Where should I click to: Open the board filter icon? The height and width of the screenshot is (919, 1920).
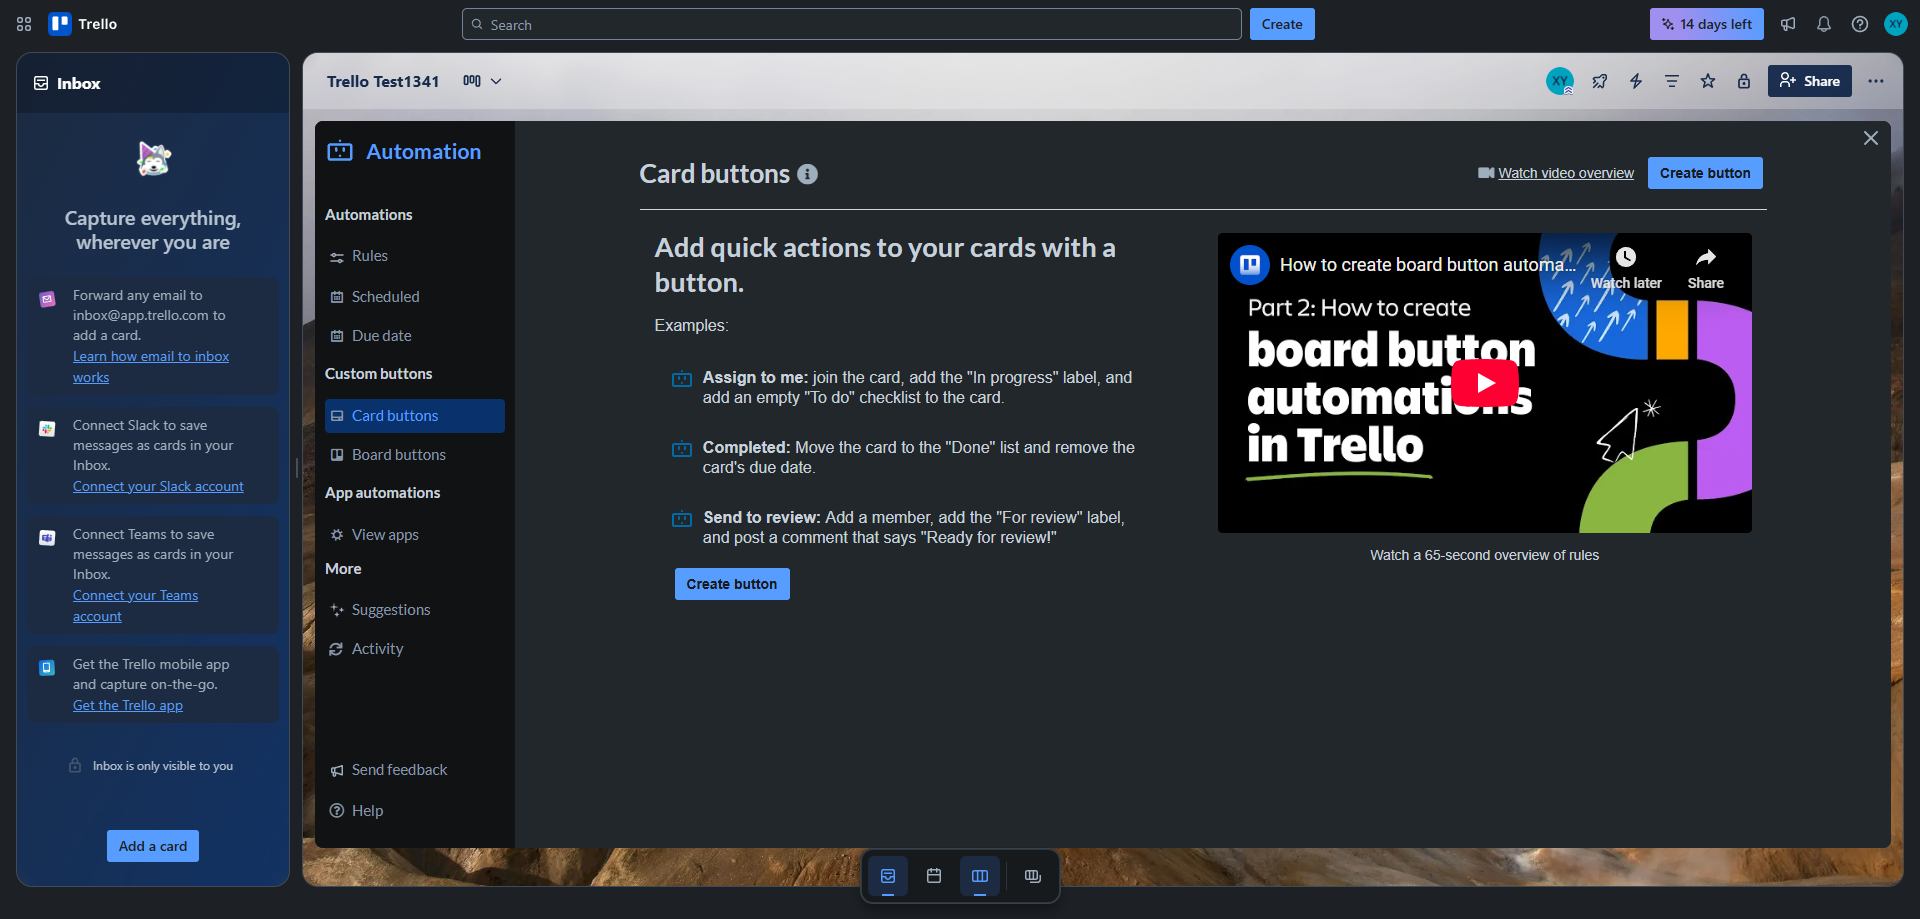click(1672, 81)
